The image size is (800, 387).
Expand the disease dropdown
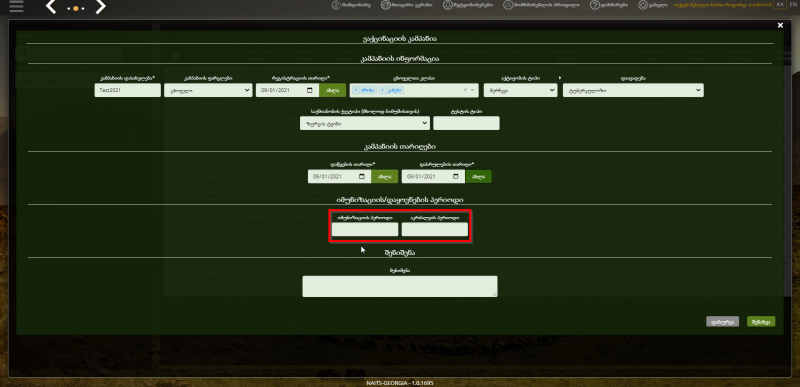(x=633, y=90)
